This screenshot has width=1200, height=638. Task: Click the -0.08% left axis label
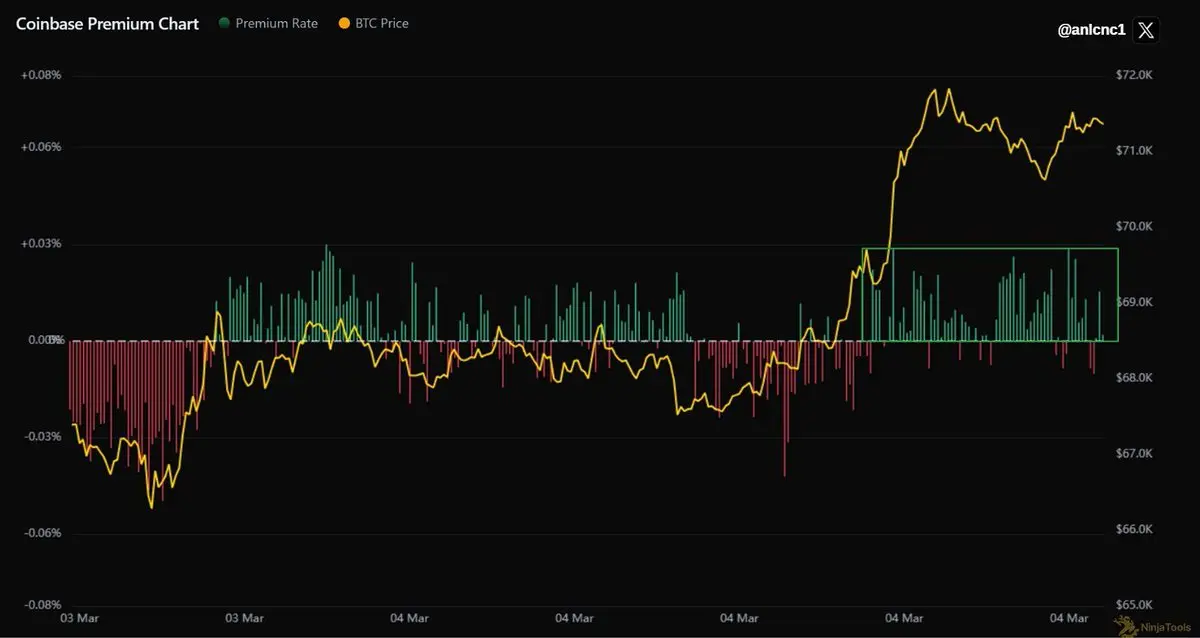pyautogui.click(x=42, y=605)
